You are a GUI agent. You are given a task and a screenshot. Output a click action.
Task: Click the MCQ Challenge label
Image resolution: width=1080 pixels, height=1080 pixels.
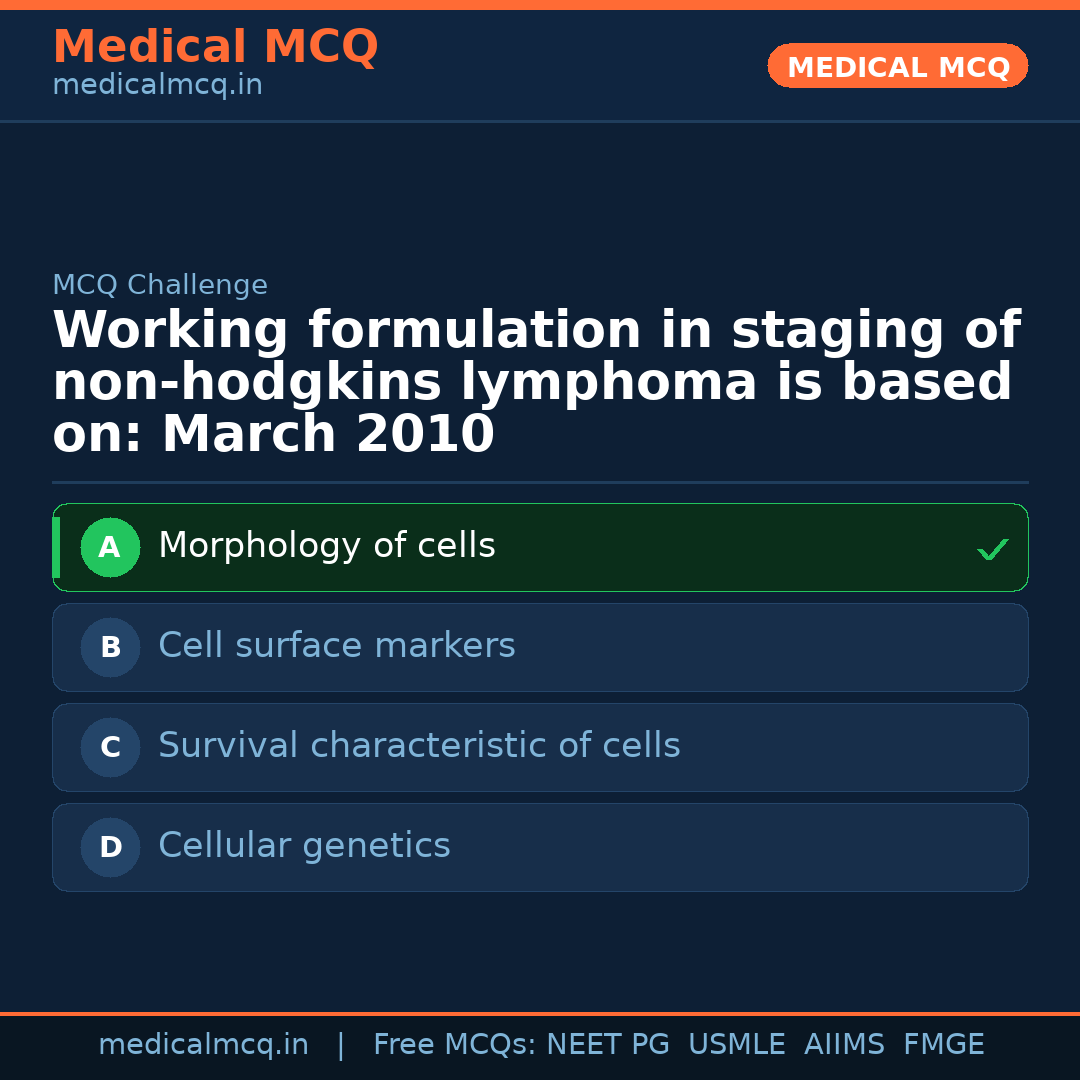160,286
